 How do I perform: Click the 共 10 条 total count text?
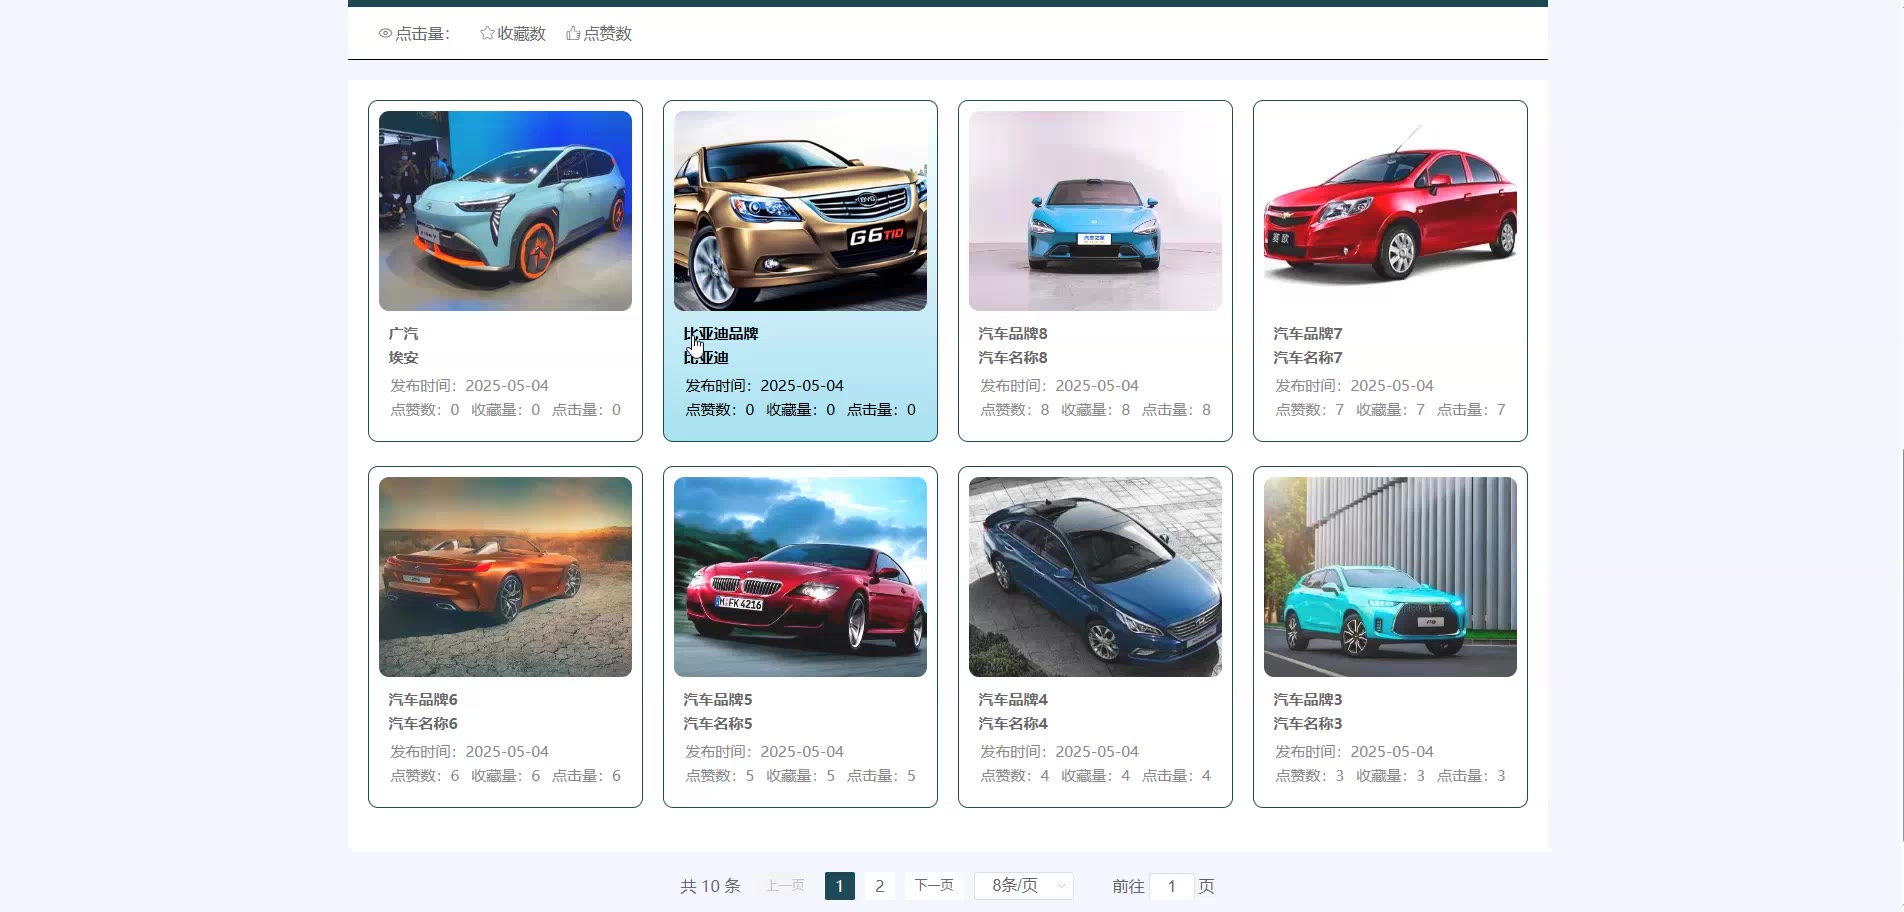[710, 887]
